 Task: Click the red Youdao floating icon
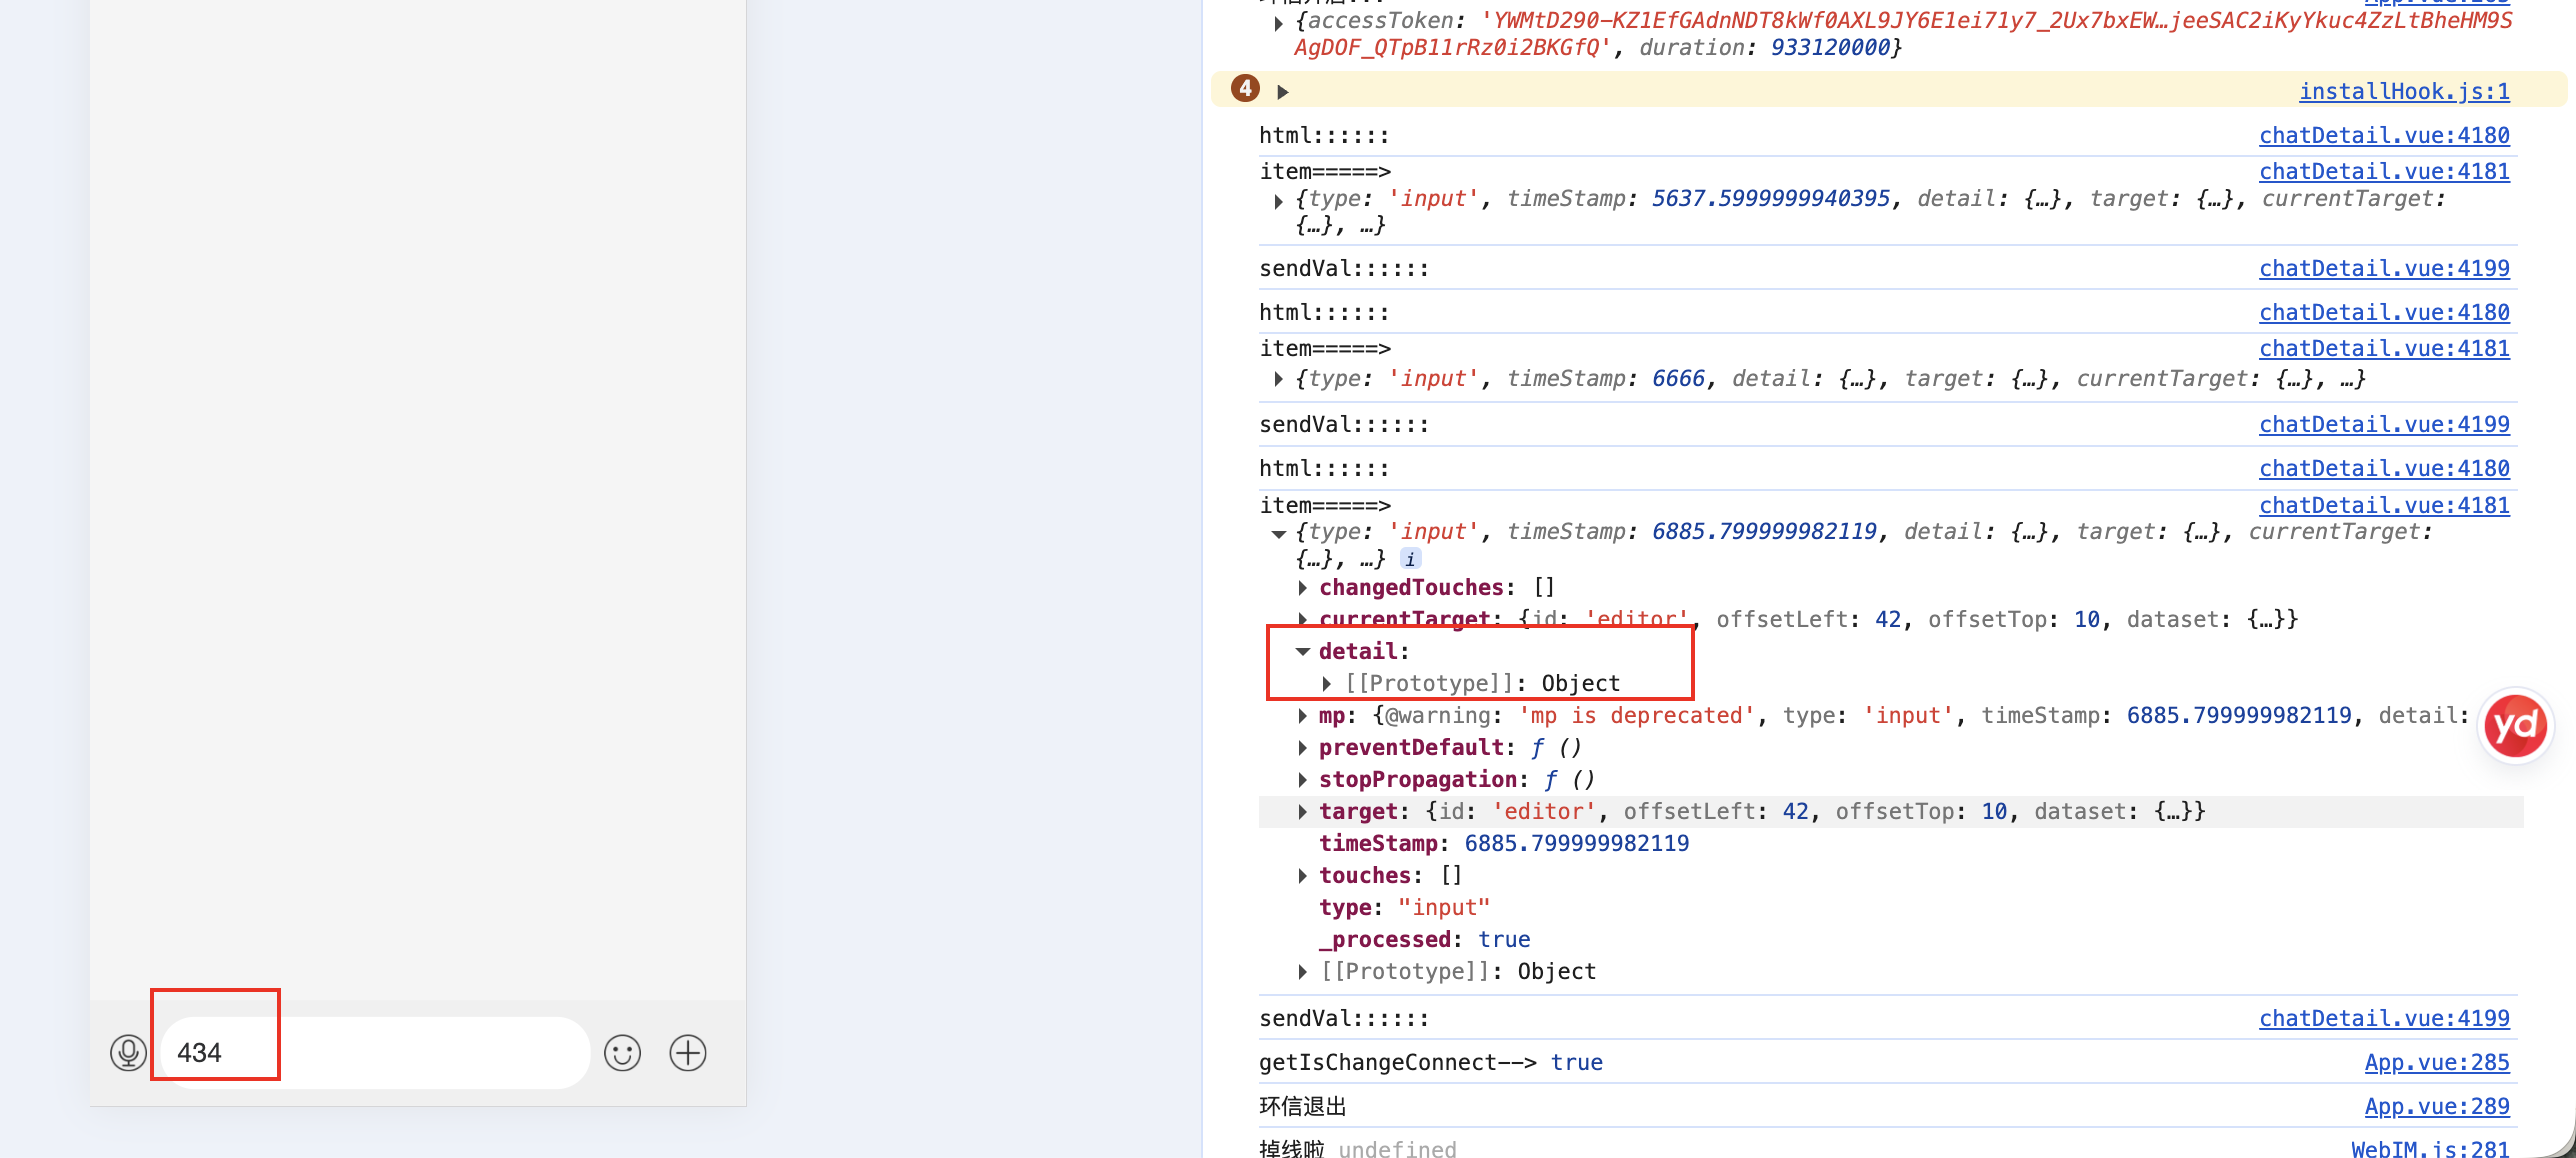coord(2516,725)
